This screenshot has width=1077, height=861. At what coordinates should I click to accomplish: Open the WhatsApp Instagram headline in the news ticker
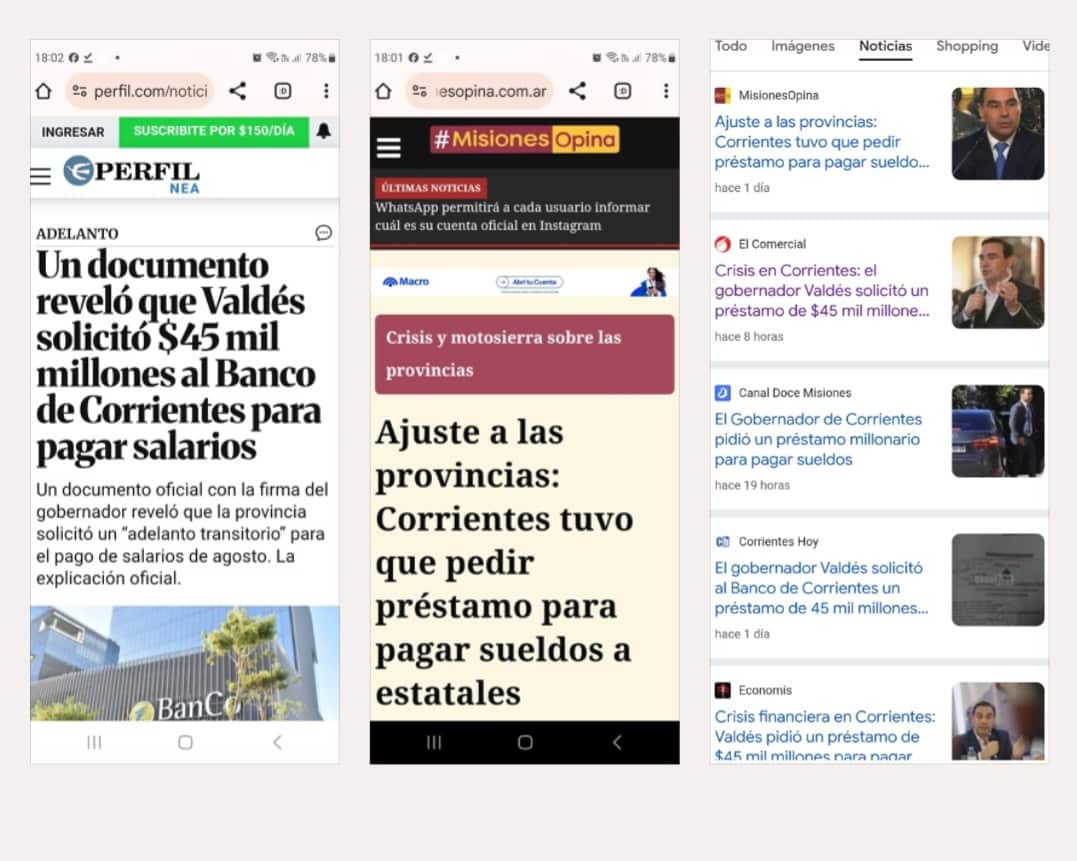click(512, 216)
